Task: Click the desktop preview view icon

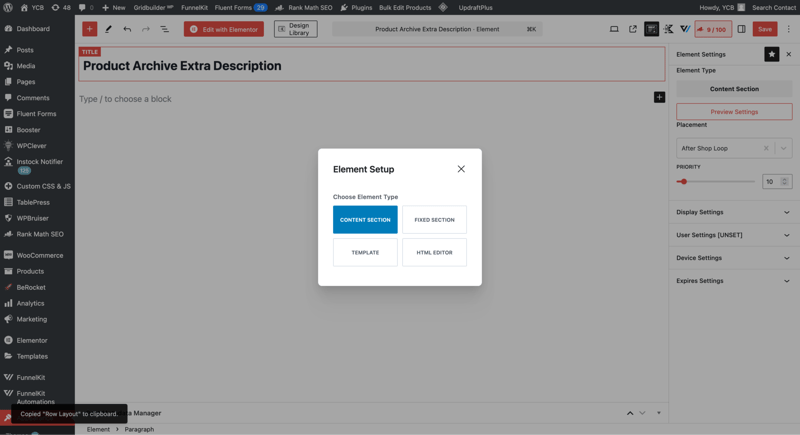Action: click(x=614, y=29)
